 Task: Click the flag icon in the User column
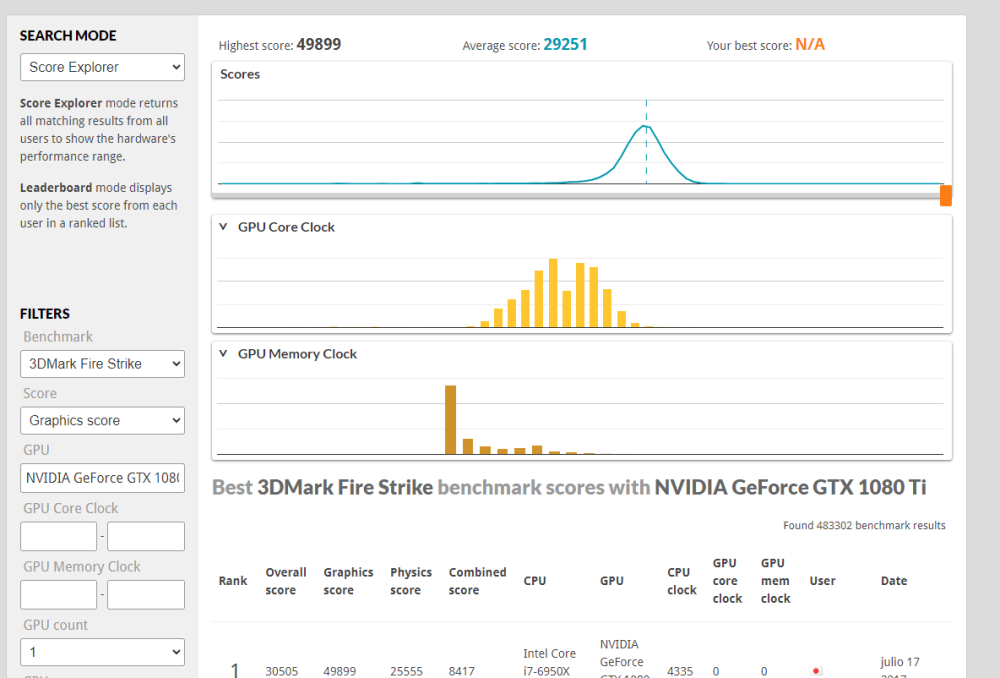(817, 671)
